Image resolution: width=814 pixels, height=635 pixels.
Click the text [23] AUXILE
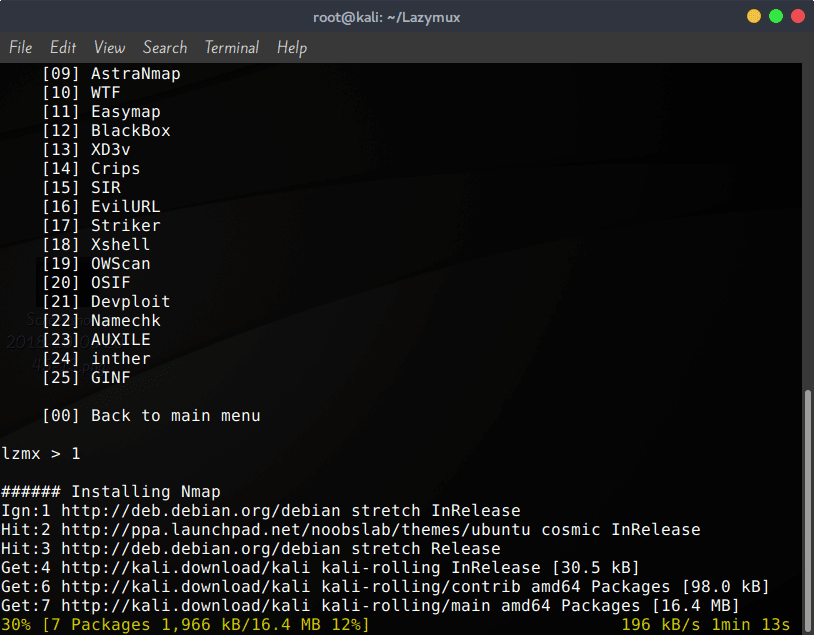click(x=97, y=340)
